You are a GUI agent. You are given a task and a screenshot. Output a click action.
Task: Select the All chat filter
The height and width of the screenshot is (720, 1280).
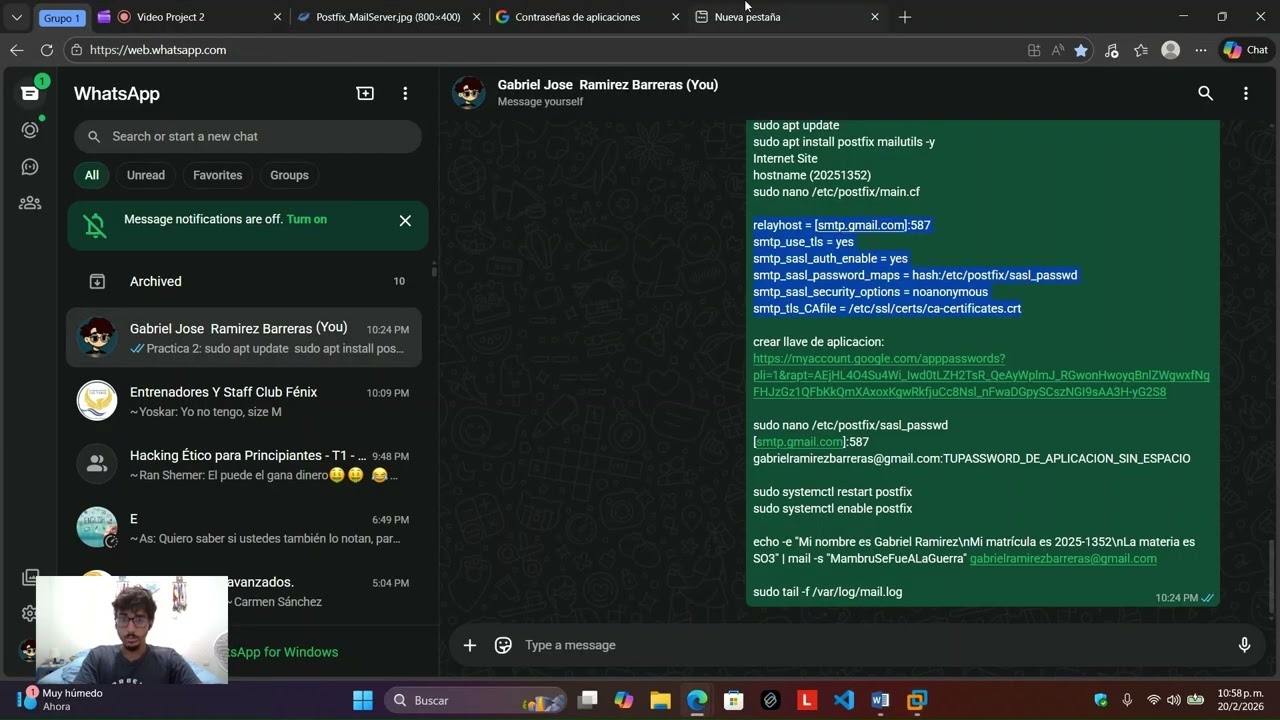pyautogui.click(x=91, y=175)
